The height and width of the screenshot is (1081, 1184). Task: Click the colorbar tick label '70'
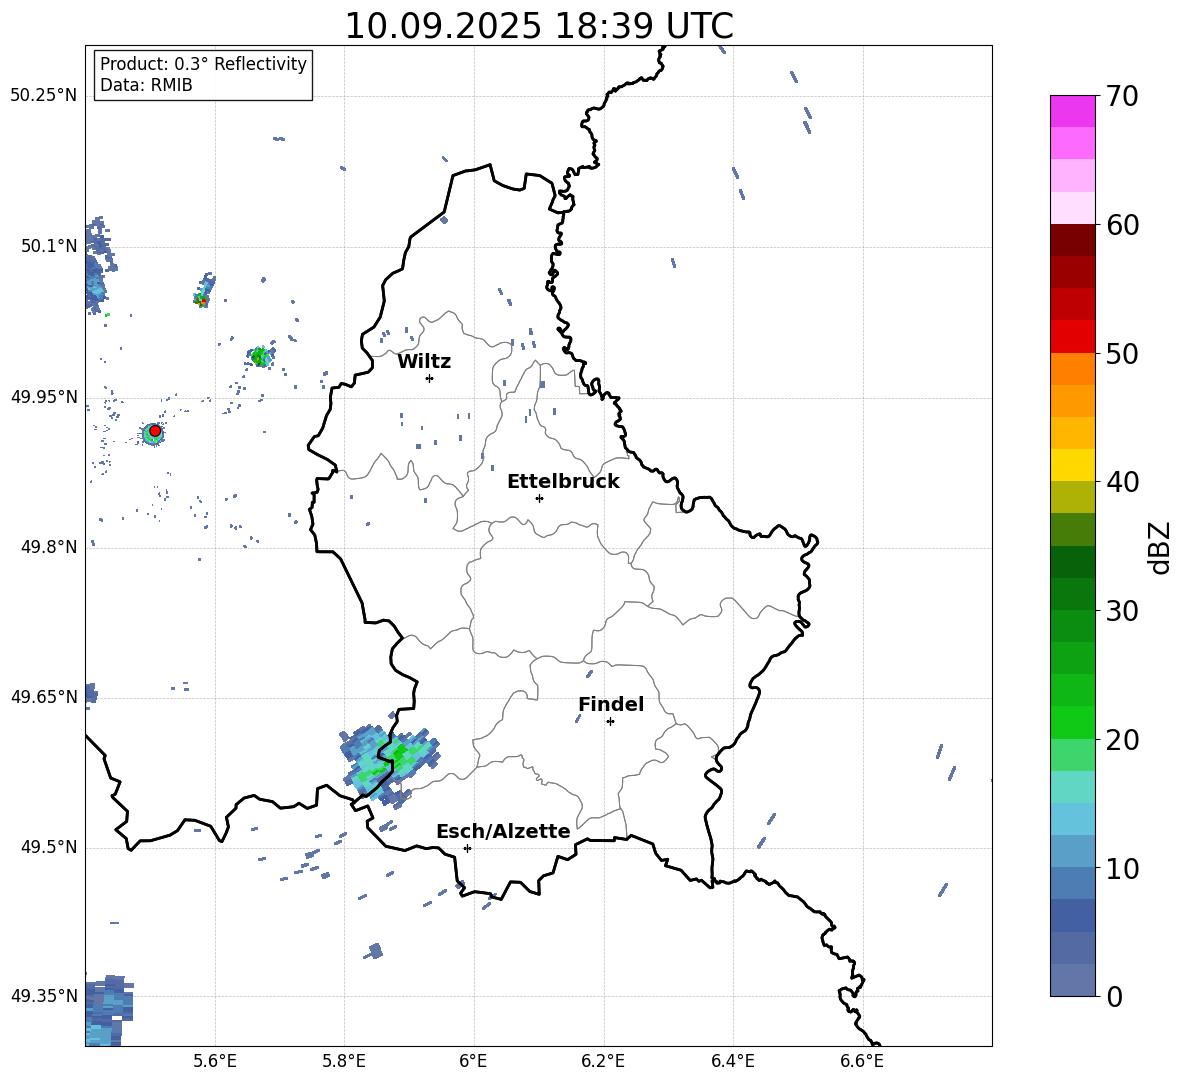point(1122,97)
